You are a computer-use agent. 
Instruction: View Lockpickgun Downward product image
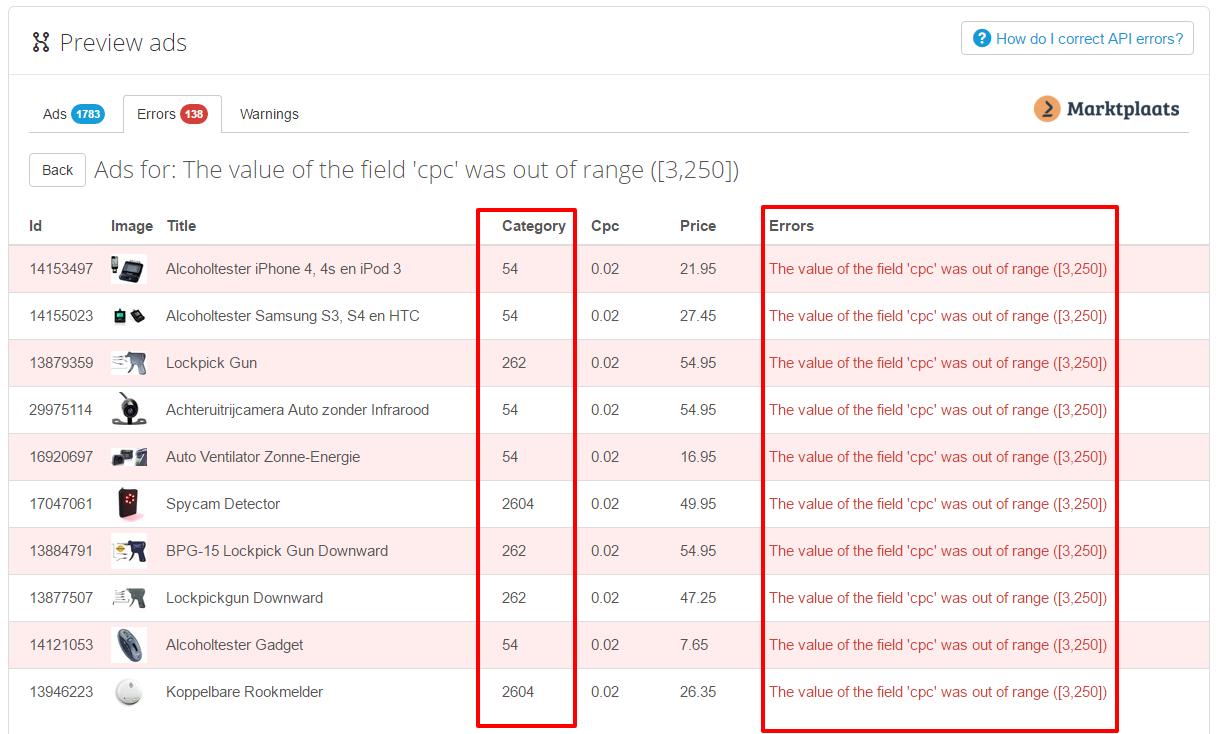point(129,598)
